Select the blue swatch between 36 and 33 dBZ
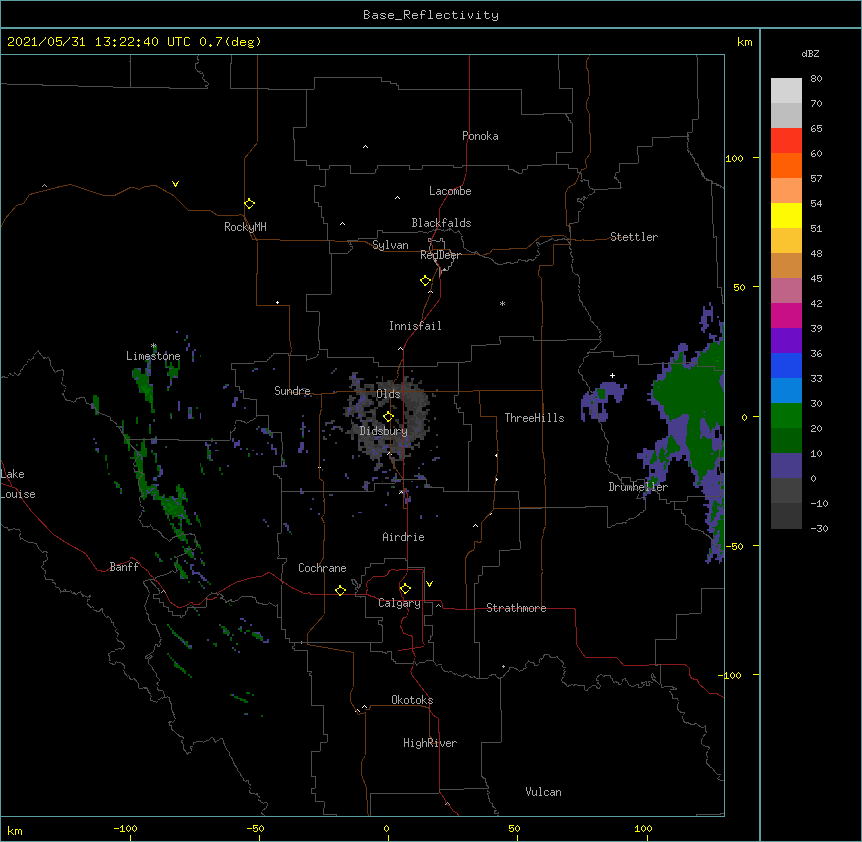The height and width of the screenshot is (842, 862). tap(786, 365)
